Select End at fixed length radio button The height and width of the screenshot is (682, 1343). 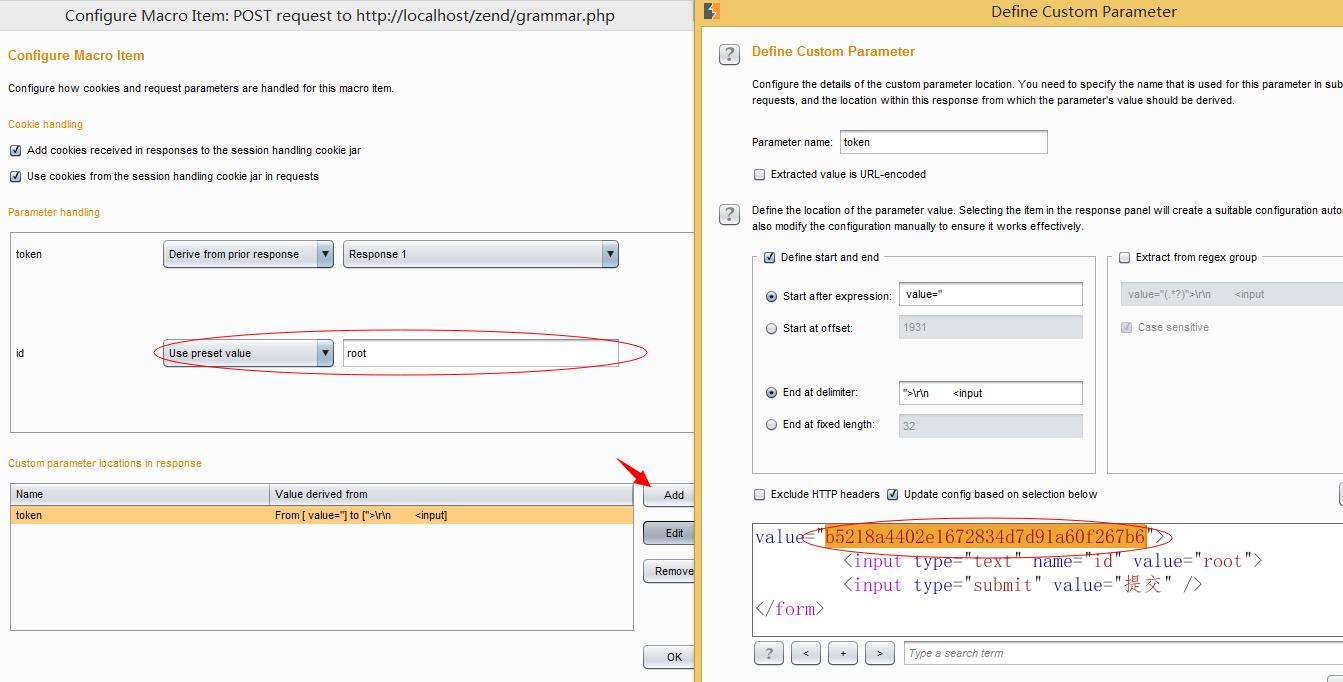click(x=771, y=424)
